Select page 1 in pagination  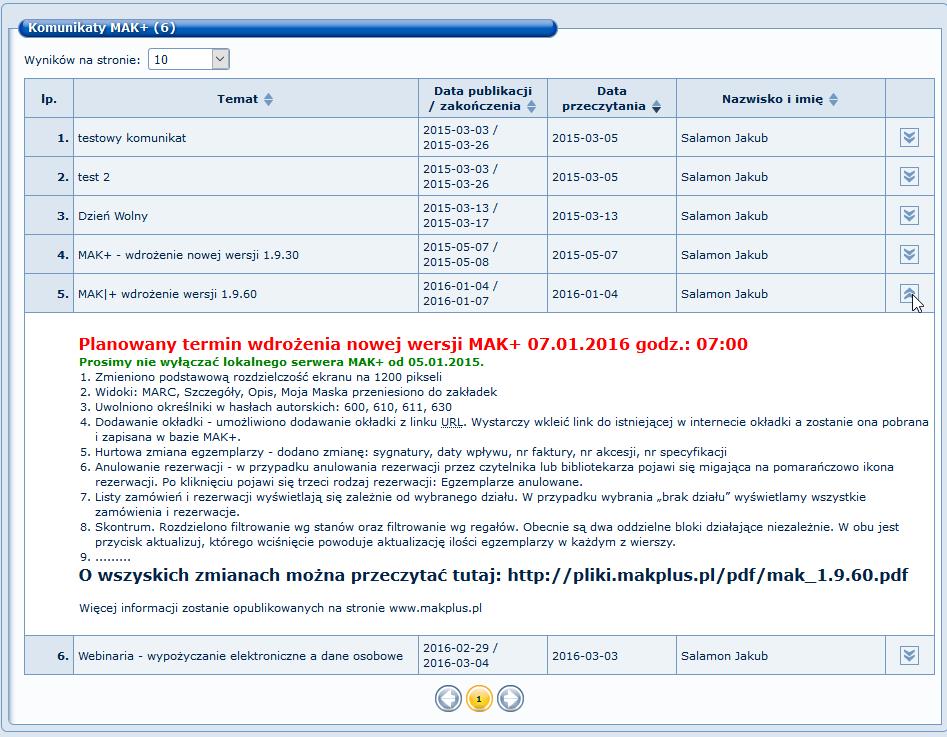click(479, 699)
